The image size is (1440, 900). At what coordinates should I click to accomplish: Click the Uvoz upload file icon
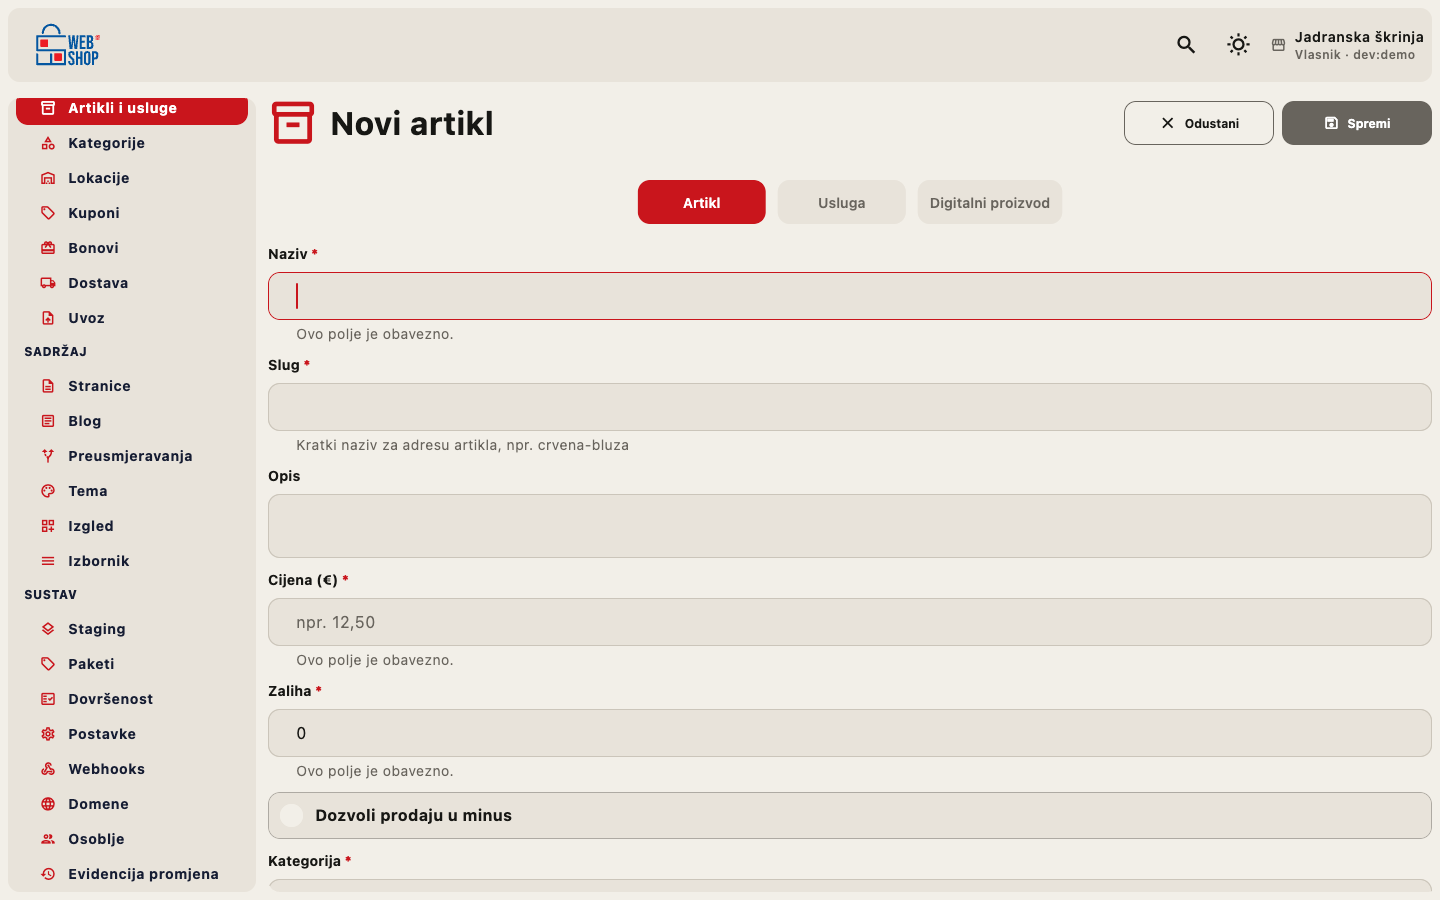point(48,318)
